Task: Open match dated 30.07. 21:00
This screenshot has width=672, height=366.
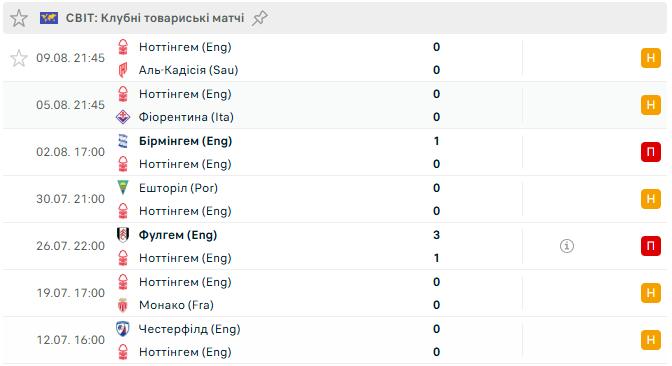Action: 335,199
